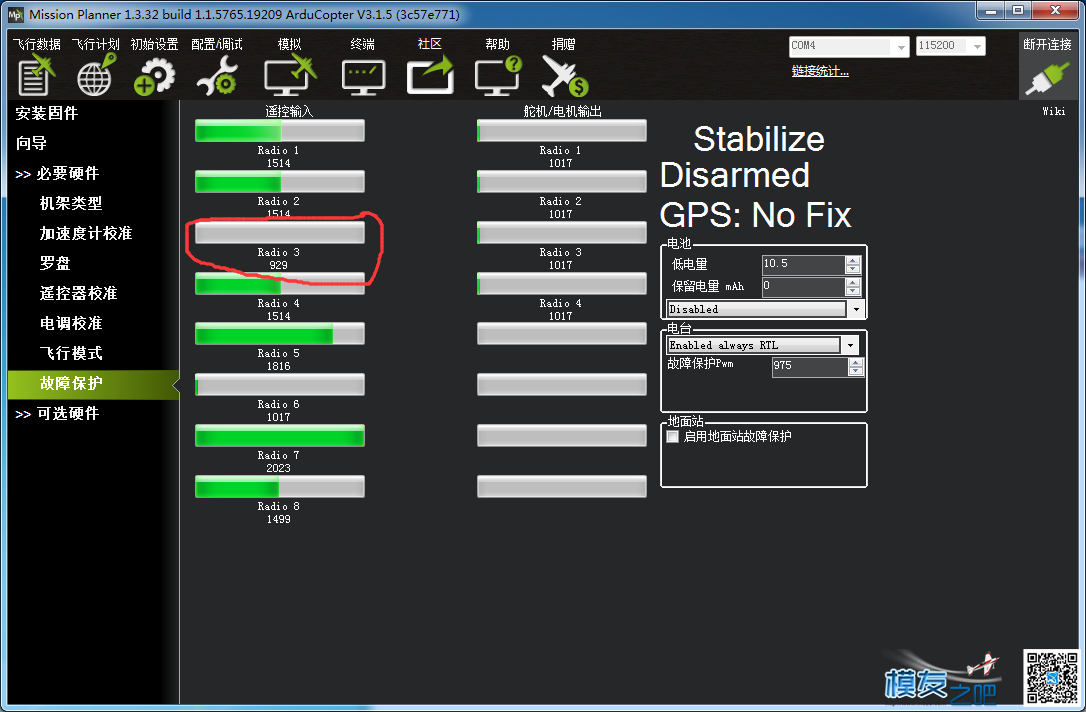Click the GPS: No Fix text
This screenshot has width=1086, height=712.
[756, 215]
